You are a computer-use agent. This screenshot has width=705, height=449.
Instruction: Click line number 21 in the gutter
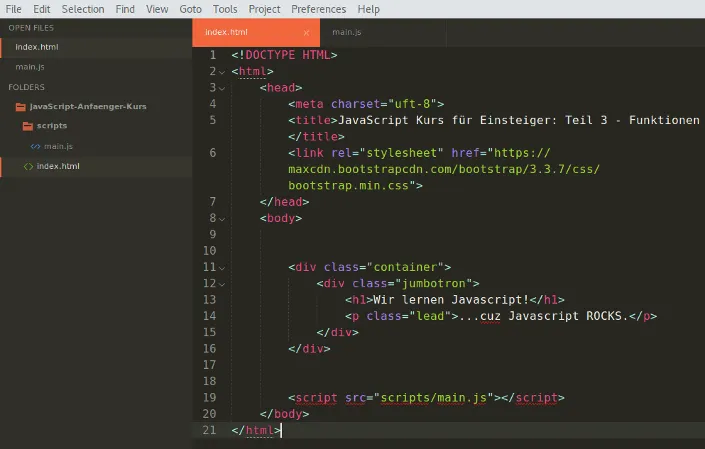click(209, 430)
